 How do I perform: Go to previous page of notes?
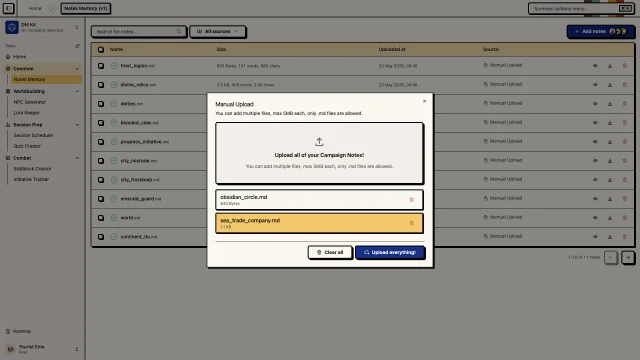pos(611,258)
